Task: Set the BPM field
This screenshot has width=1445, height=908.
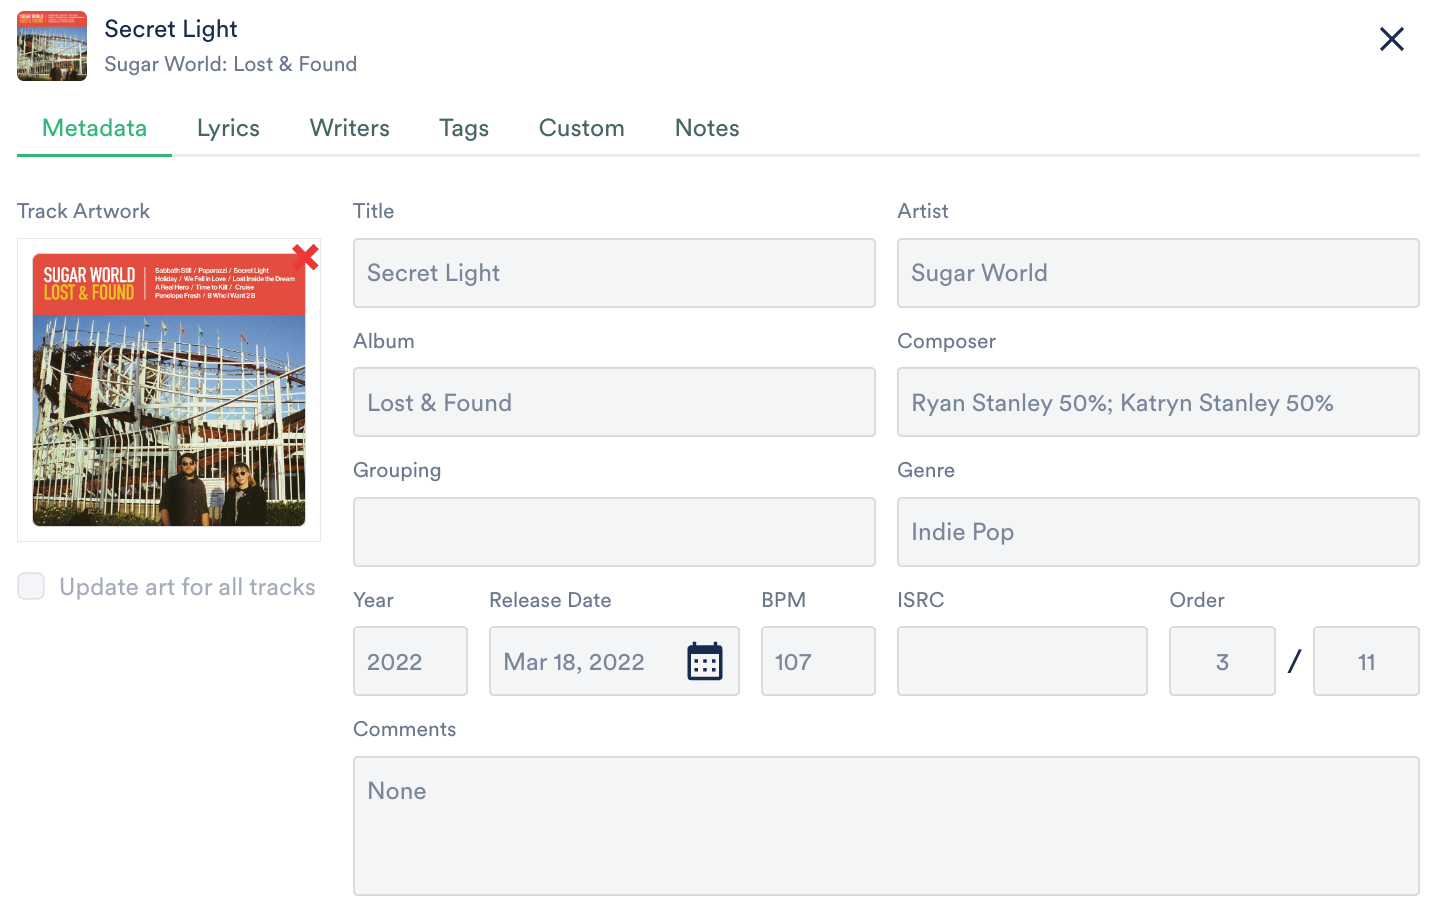Action: [x=818, y=661]
